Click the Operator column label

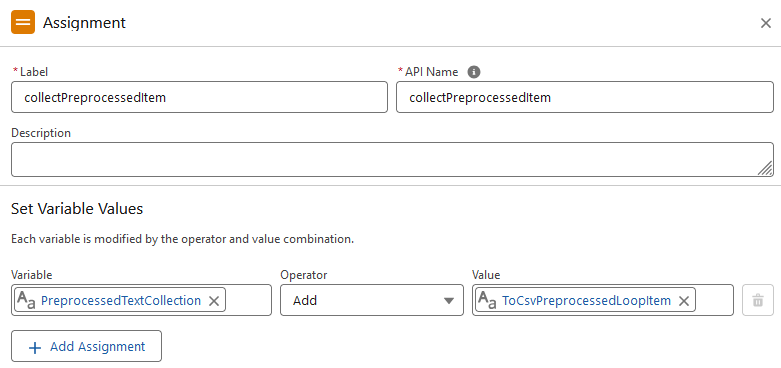point(303,275)
